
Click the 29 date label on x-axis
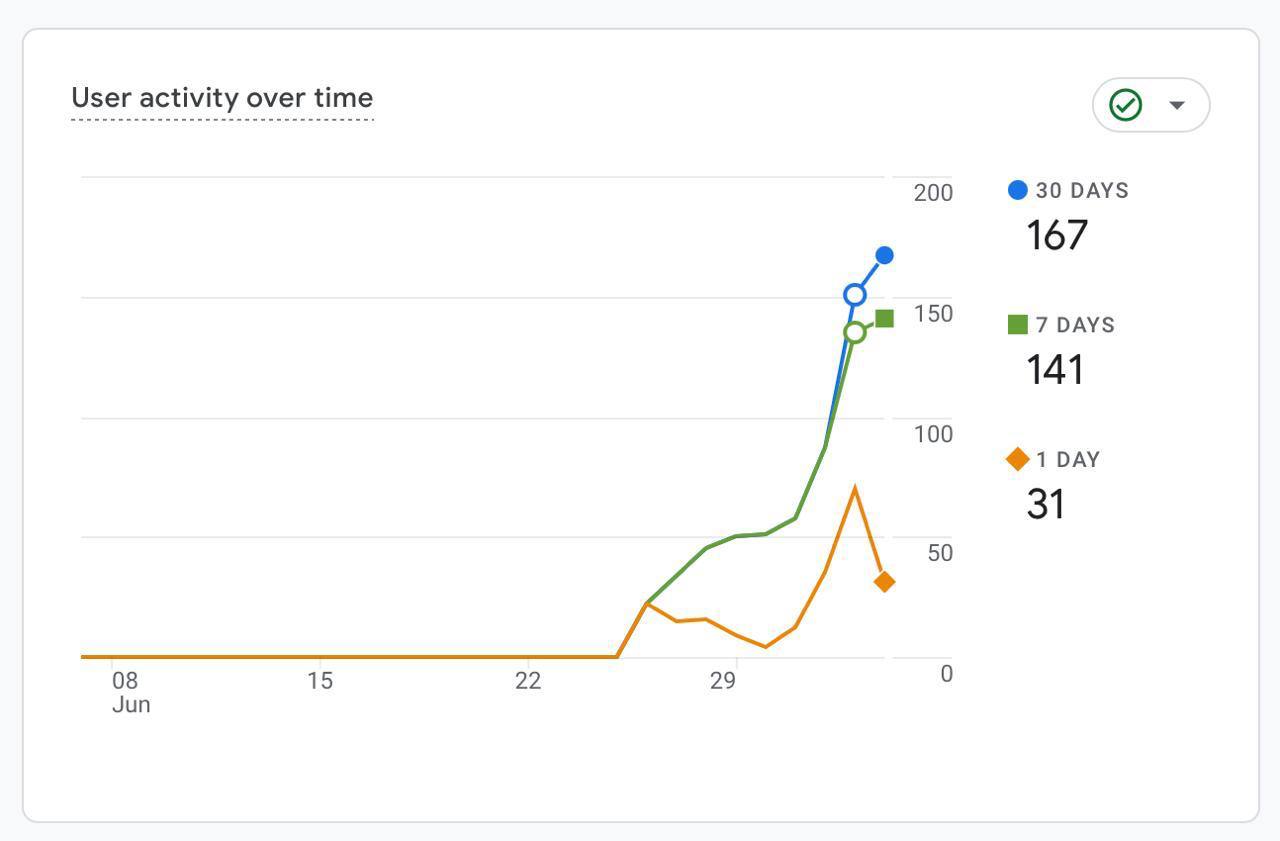coord(723,681)
